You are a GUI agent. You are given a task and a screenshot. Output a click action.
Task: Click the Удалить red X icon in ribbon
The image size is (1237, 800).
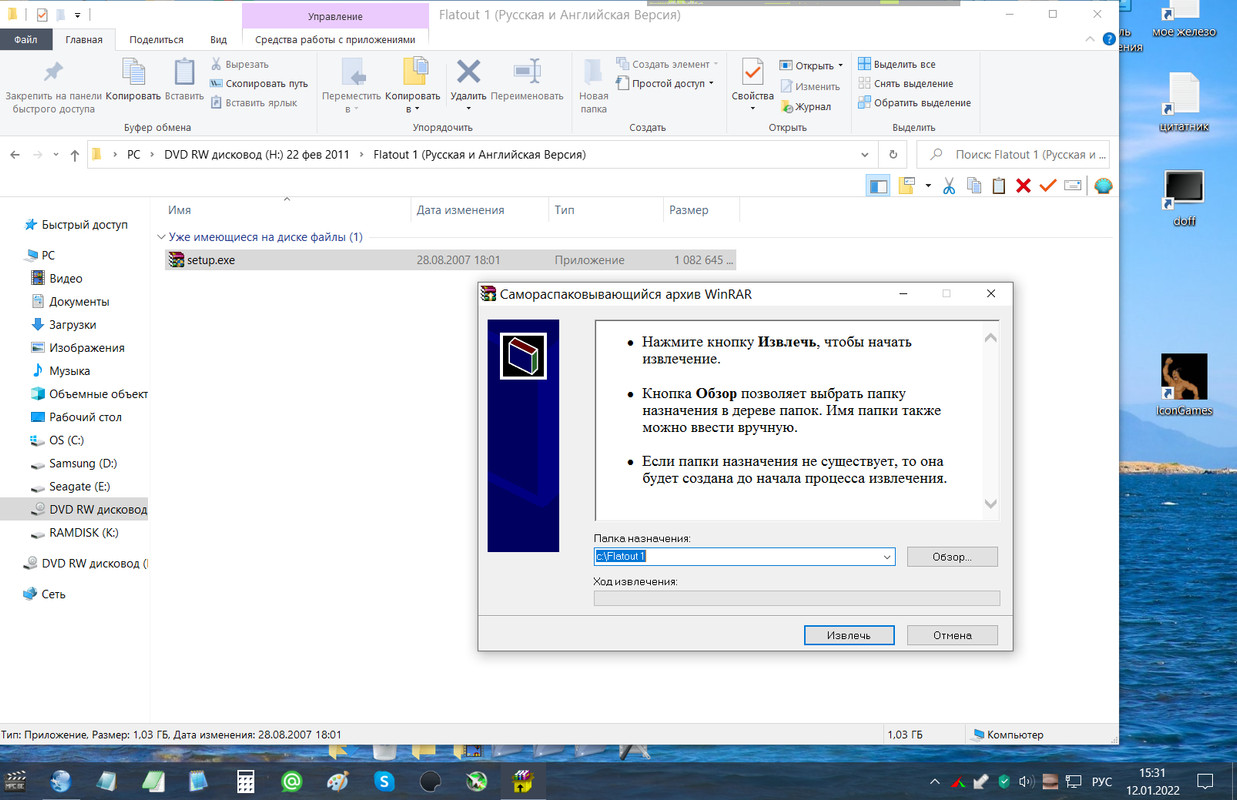point(468,71)
